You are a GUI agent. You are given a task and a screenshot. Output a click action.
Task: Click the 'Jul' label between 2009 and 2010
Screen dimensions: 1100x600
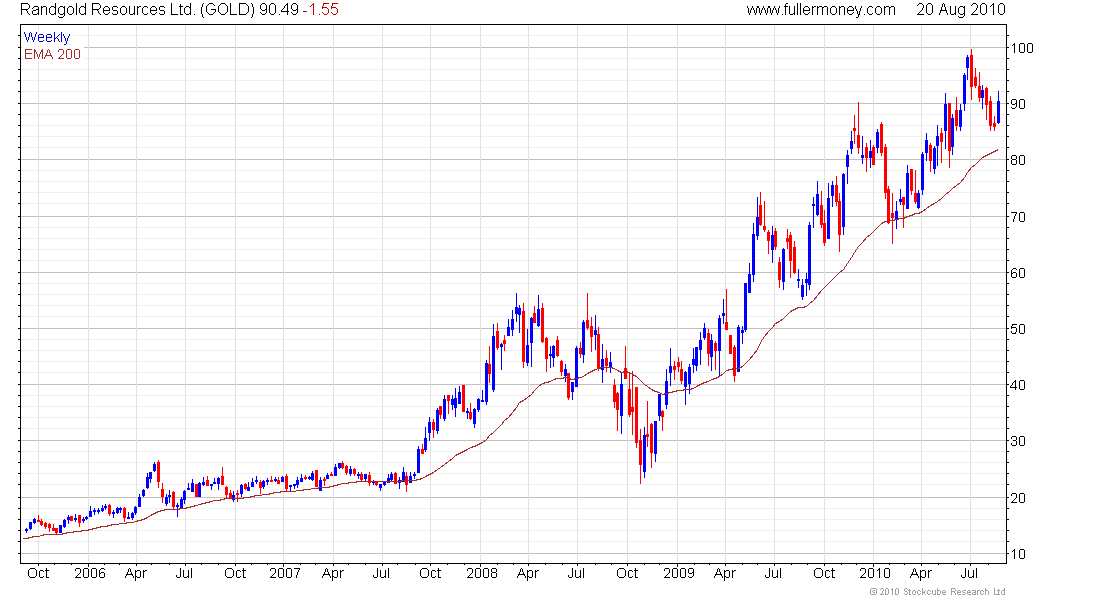773,573
